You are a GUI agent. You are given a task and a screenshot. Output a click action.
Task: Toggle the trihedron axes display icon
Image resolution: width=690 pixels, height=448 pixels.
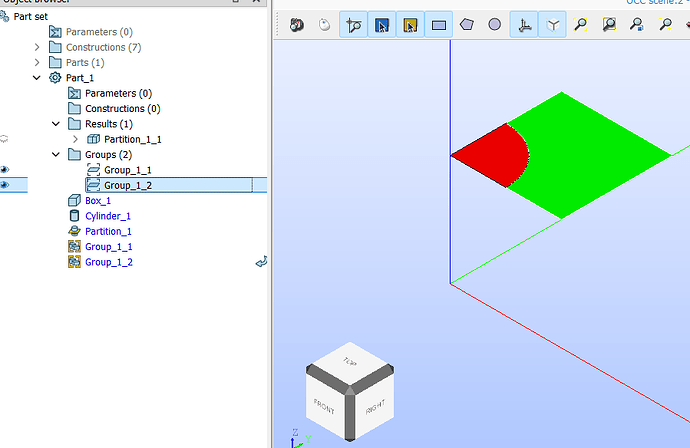click(524, 25)
